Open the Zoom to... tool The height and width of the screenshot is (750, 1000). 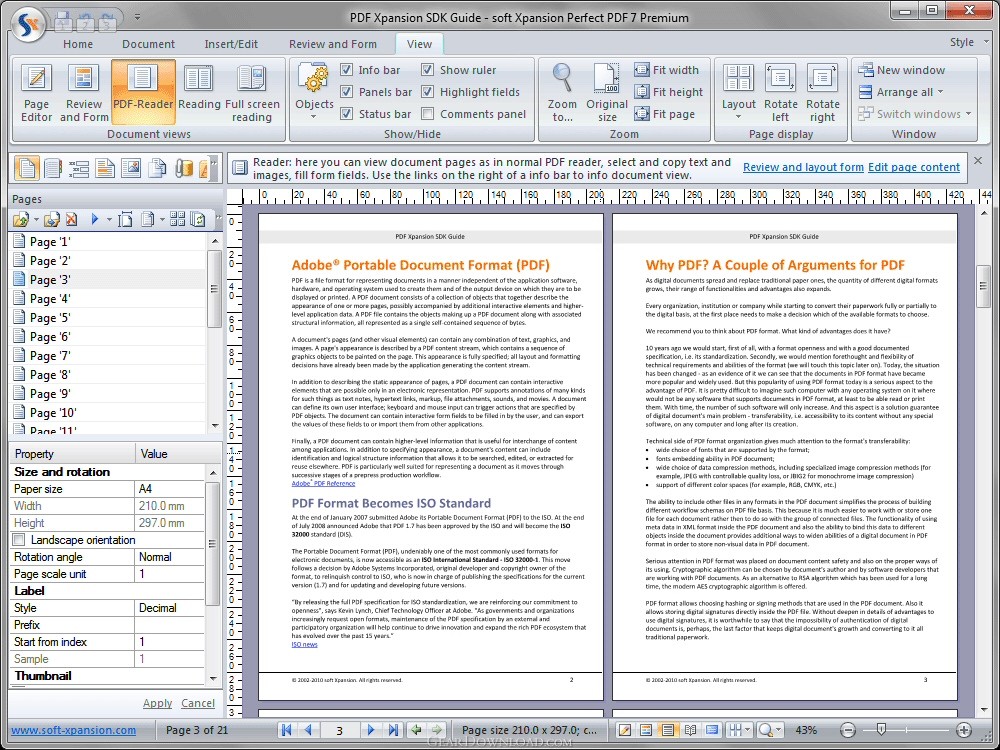tap(562, 93)
